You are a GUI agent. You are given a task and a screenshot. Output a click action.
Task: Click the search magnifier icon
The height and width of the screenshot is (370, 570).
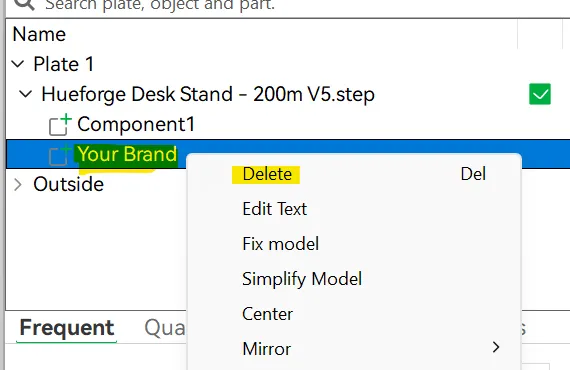click(25, 4)
